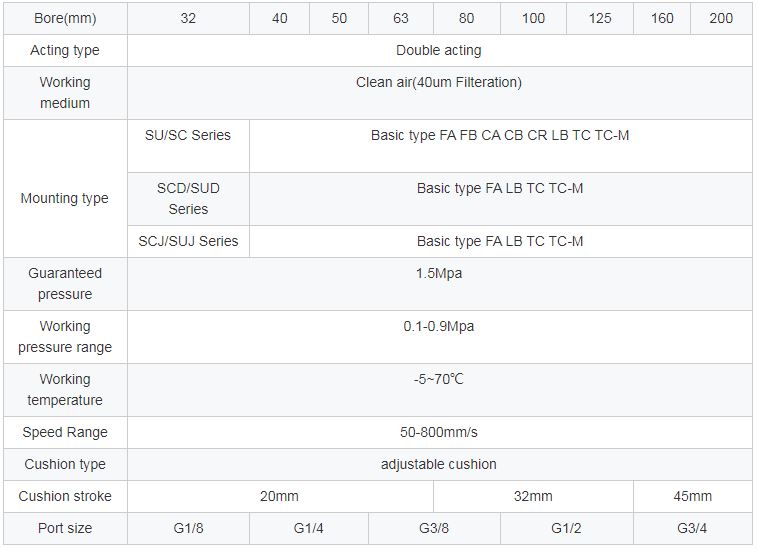Click the 45mm cushion stroke cell

(692, 496)
